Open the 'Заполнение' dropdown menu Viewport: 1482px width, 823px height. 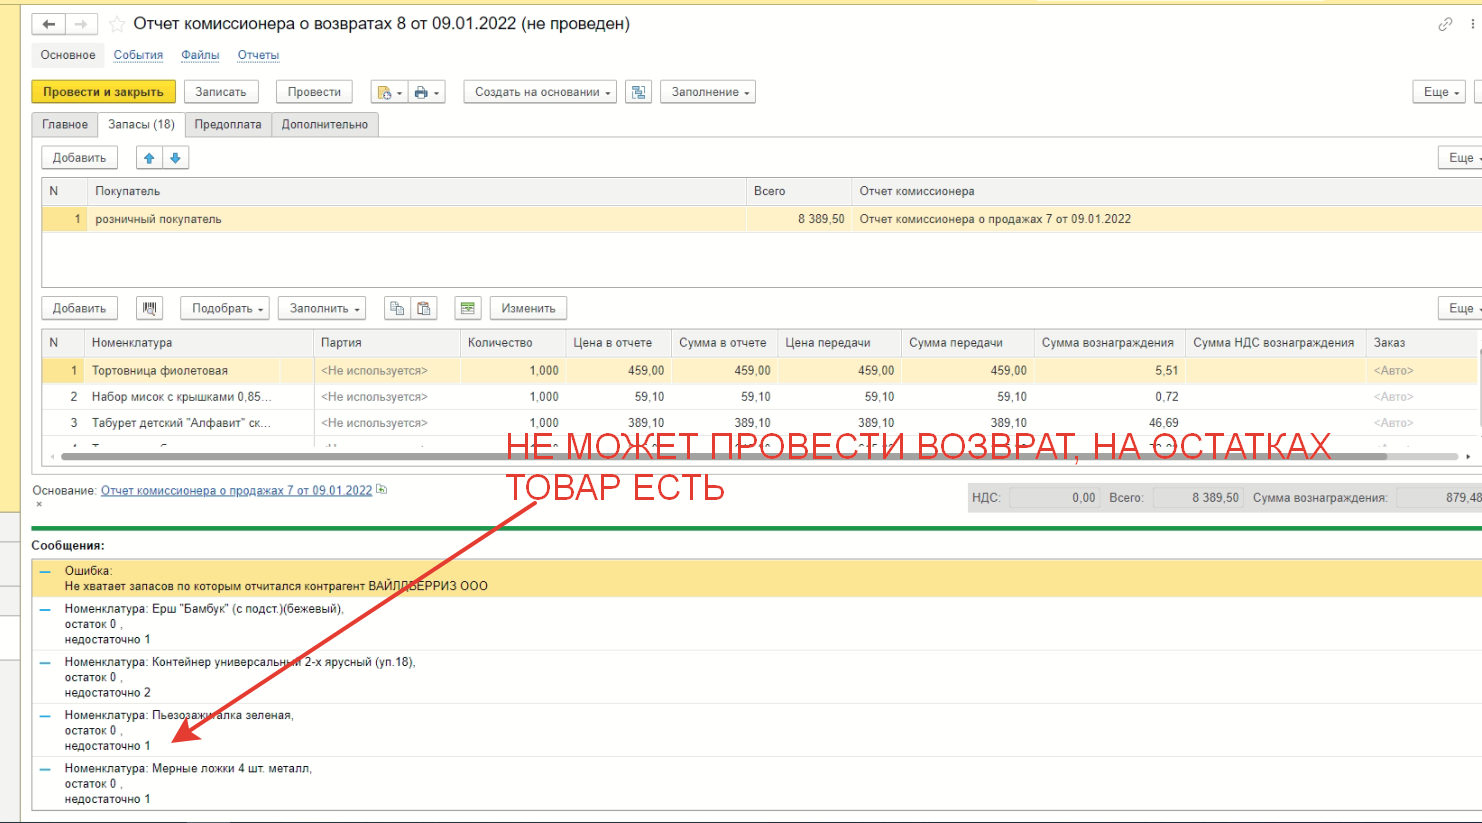pos(709,92)
